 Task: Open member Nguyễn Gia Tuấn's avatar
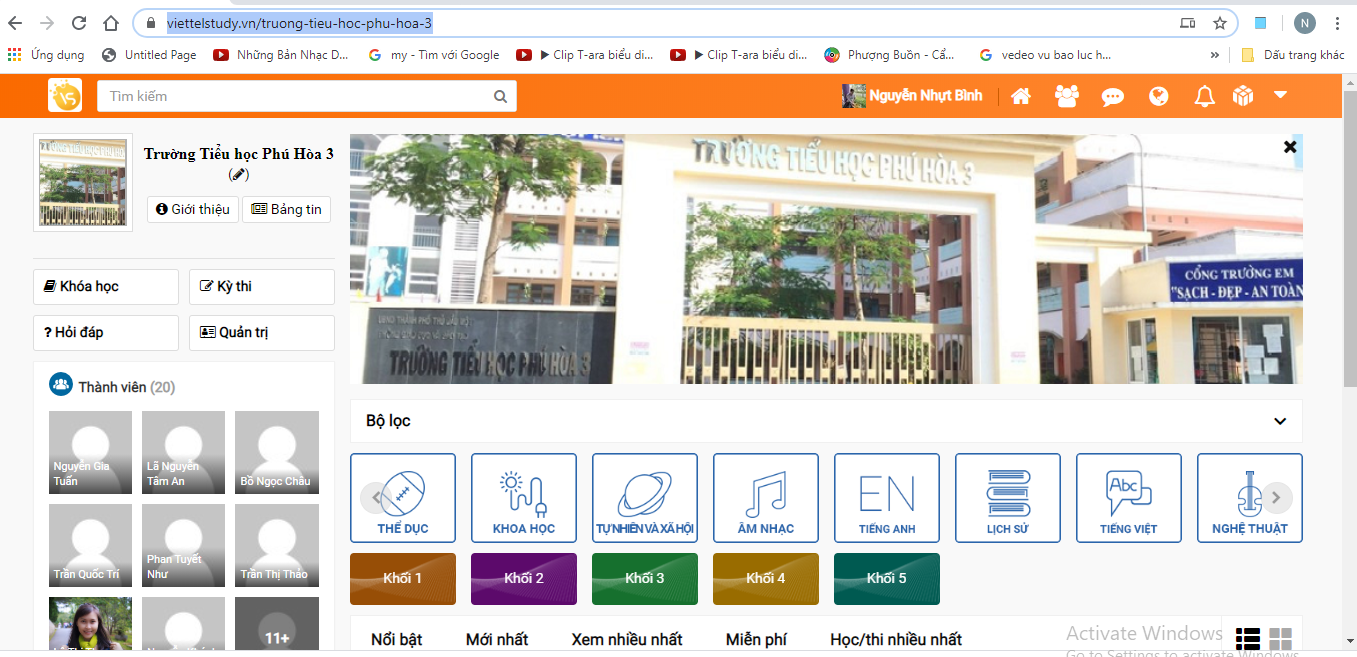click(x=90, y=452)
